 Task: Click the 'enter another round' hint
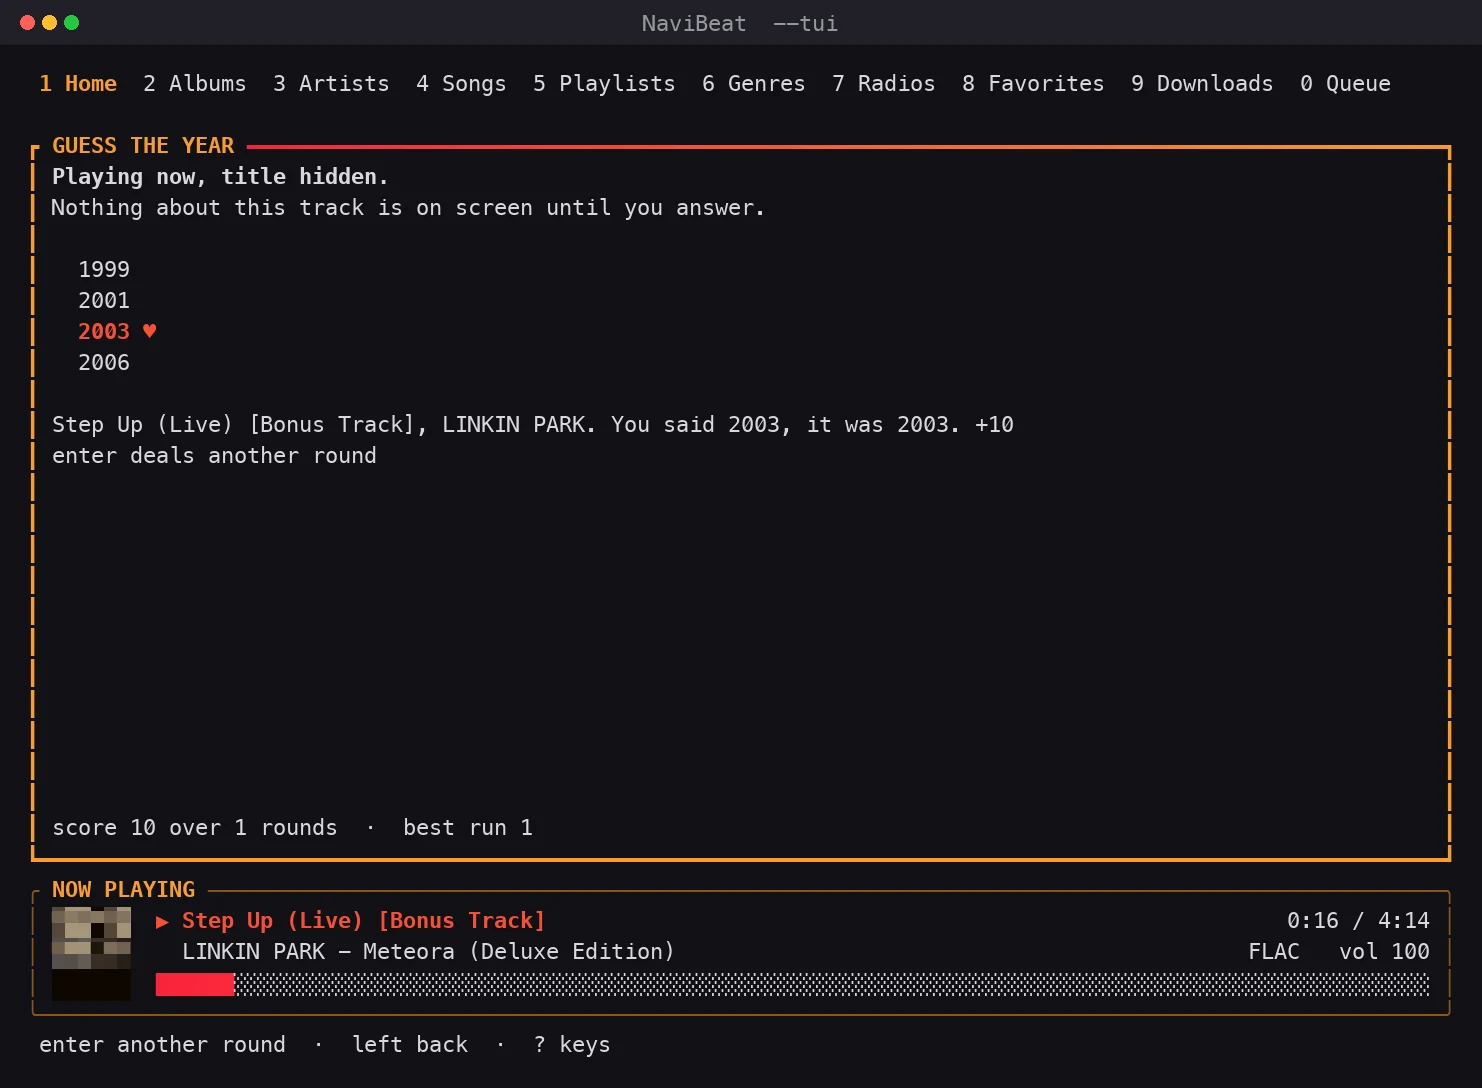(162, 1045)
